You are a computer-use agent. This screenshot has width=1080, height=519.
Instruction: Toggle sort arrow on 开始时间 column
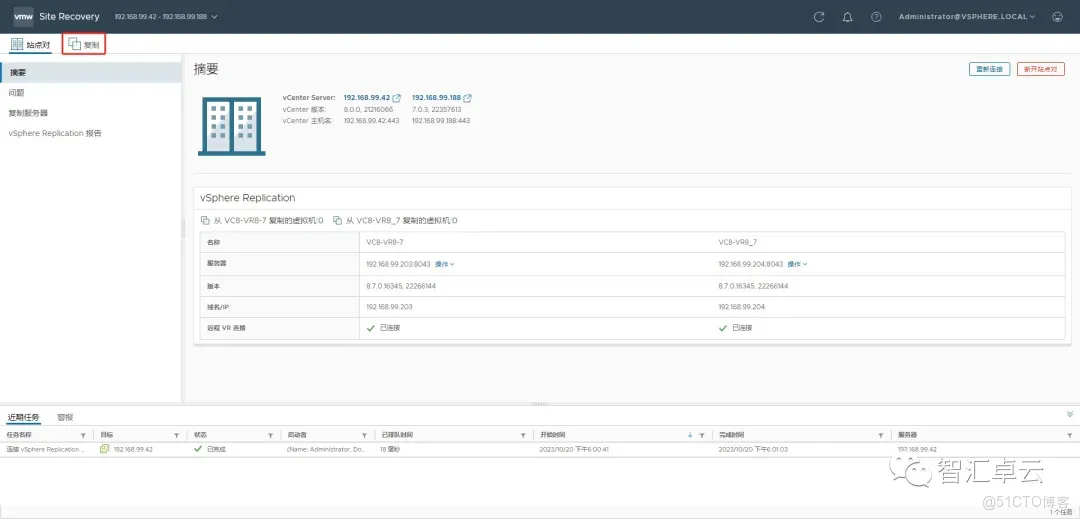click(690, 436)
